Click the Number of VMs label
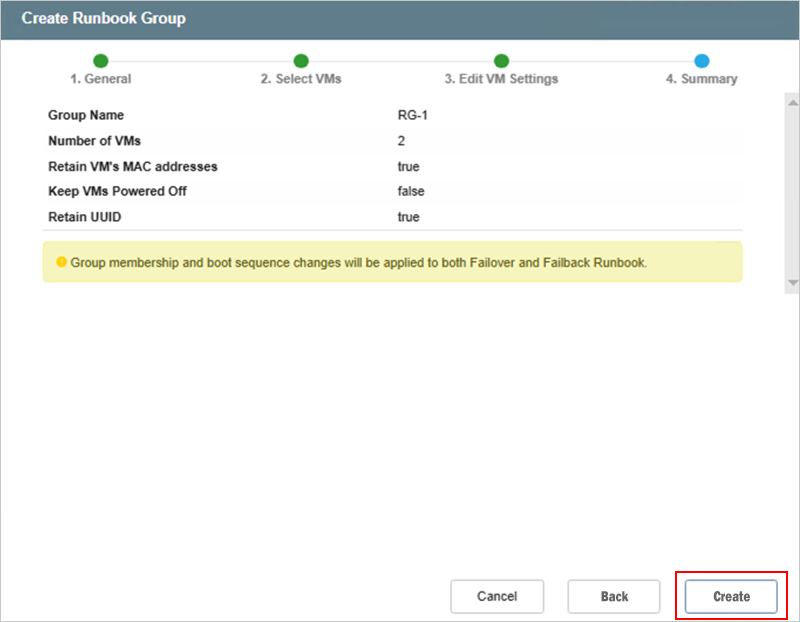Image resolution: width=800 pixels, height=622 pixels. (x=94, y=141)
